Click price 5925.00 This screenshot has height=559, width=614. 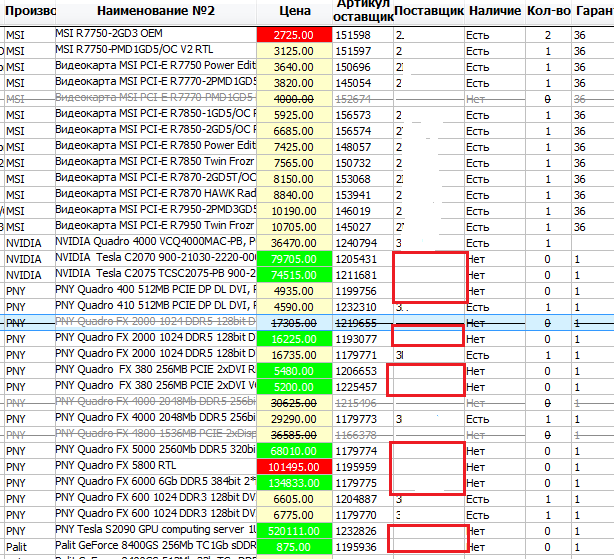click(x=294, y=115)
